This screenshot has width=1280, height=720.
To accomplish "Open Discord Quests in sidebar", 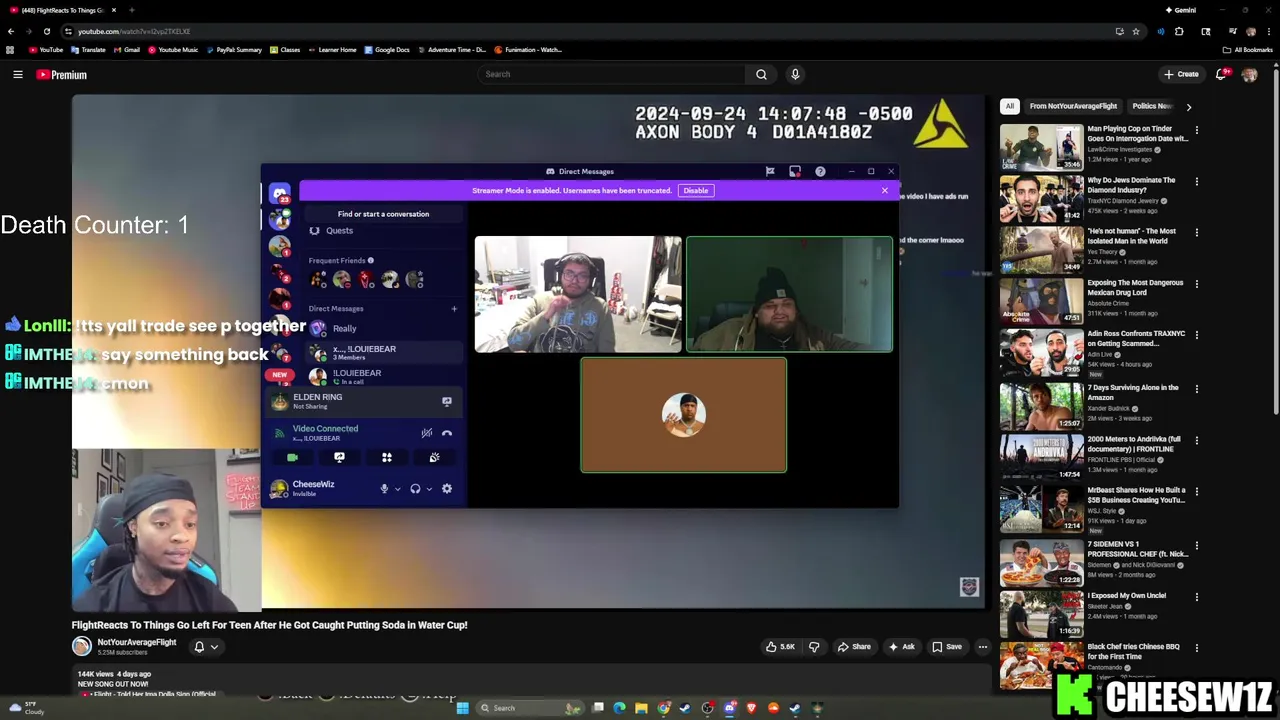I will [x=339, y=231].
